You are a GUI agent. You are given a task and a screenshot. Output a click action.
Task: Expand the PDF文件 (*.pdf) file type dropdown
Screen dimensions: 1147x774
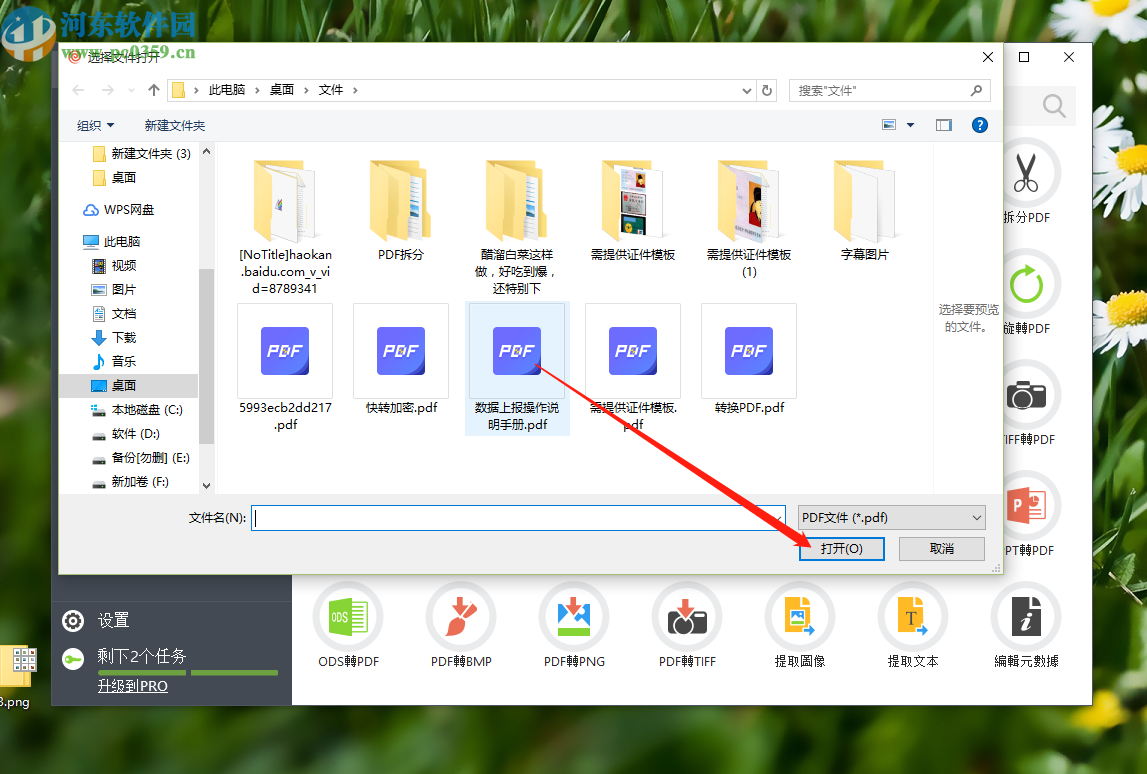click(x=890, y=517)
